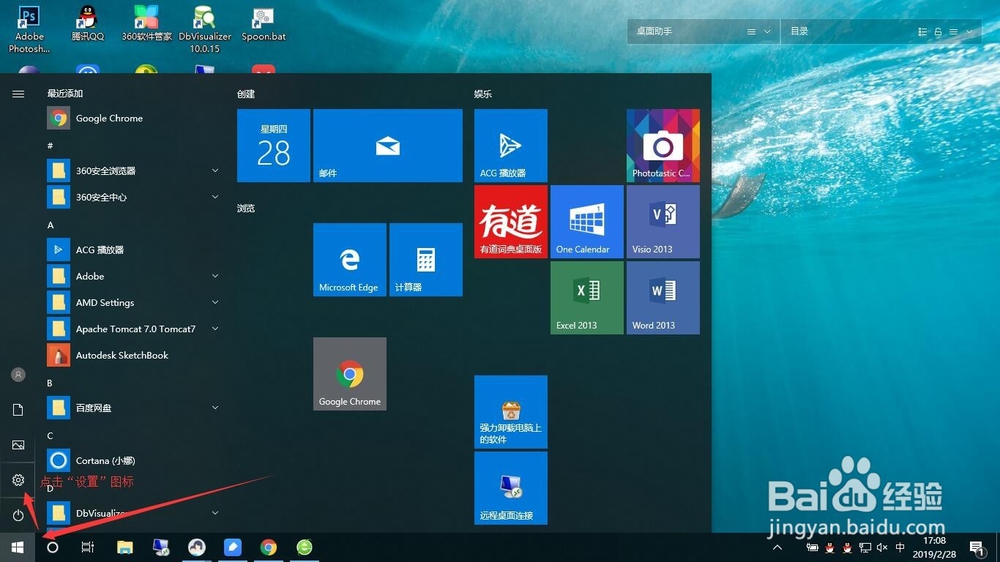Click the letter A group header
The height and width of the screenshot is (562, 1000).
click(50, 225)
